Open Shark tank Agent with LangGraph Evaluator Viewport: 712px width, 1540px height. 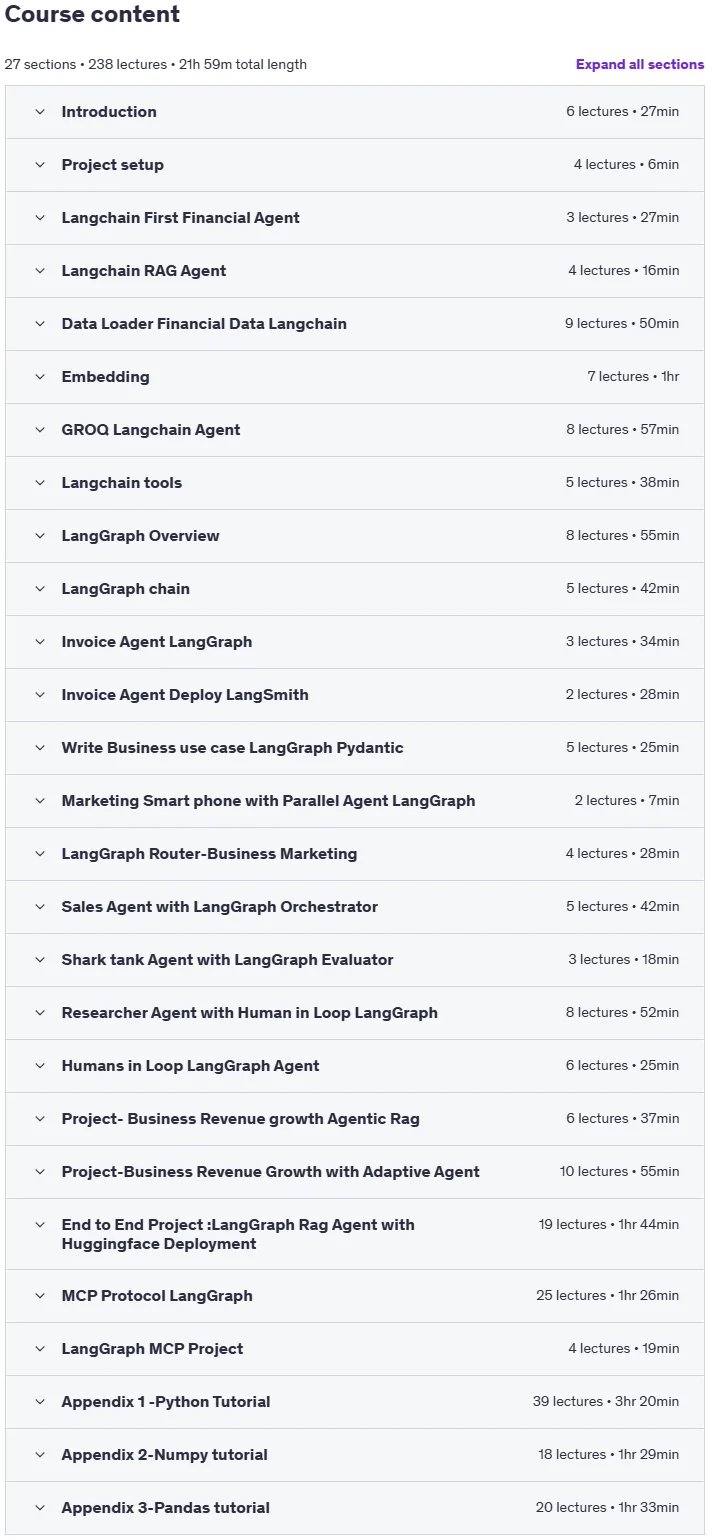[355, 960]
